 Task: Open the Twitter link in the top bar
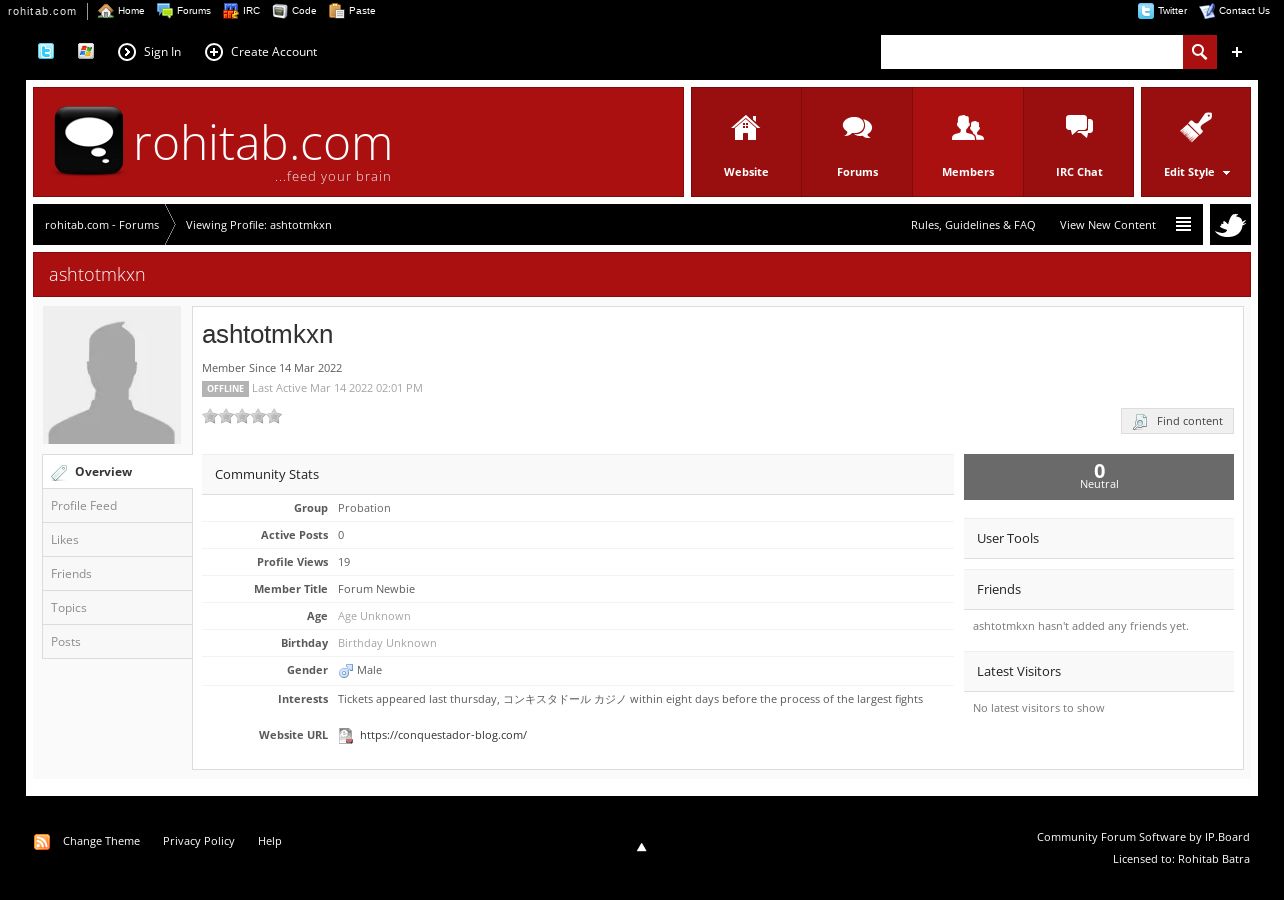[x=1163, y=11]
